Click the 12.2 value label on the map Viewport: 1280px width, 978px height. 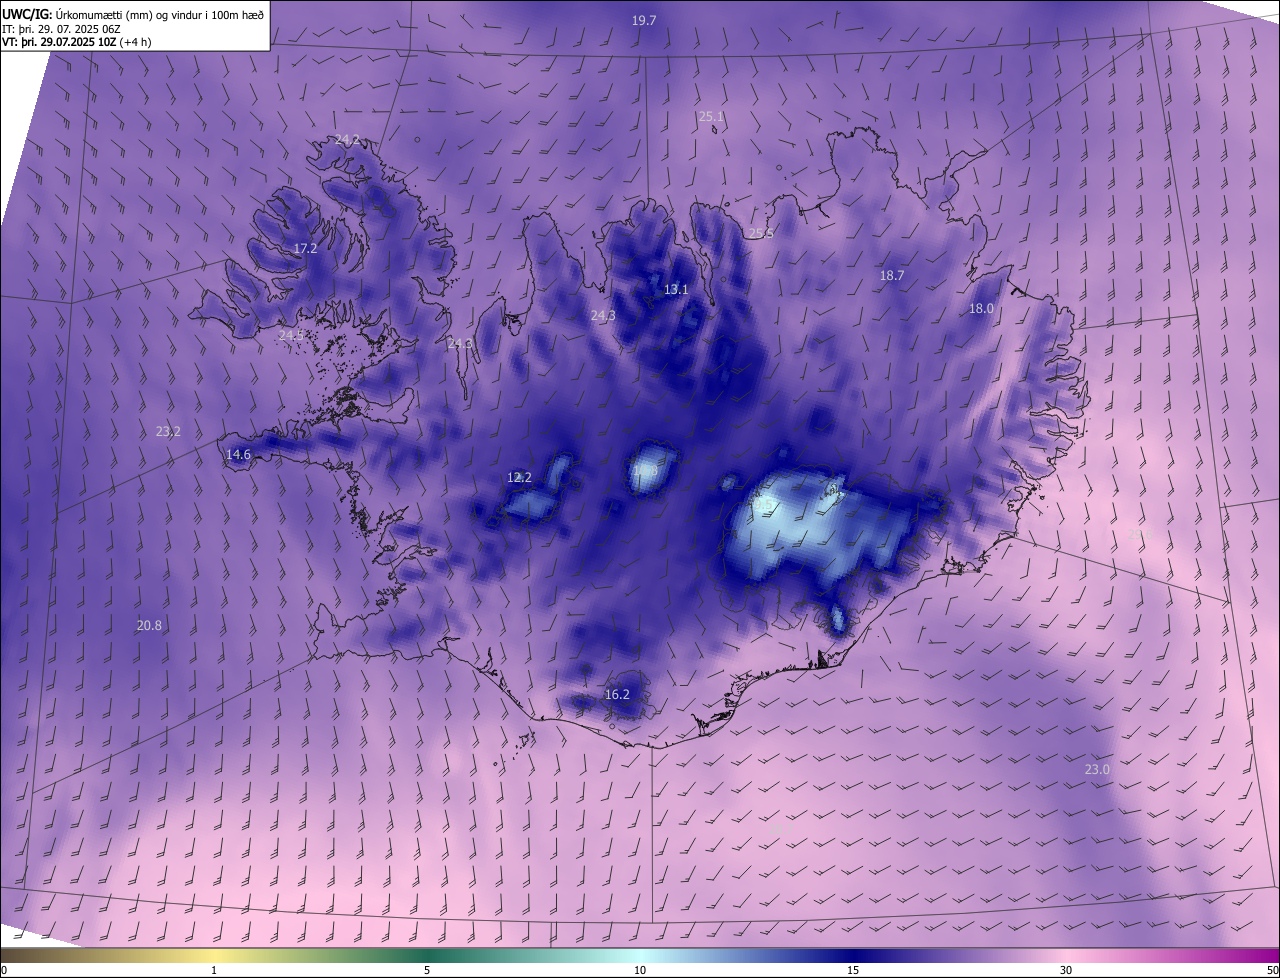[519, 478]
